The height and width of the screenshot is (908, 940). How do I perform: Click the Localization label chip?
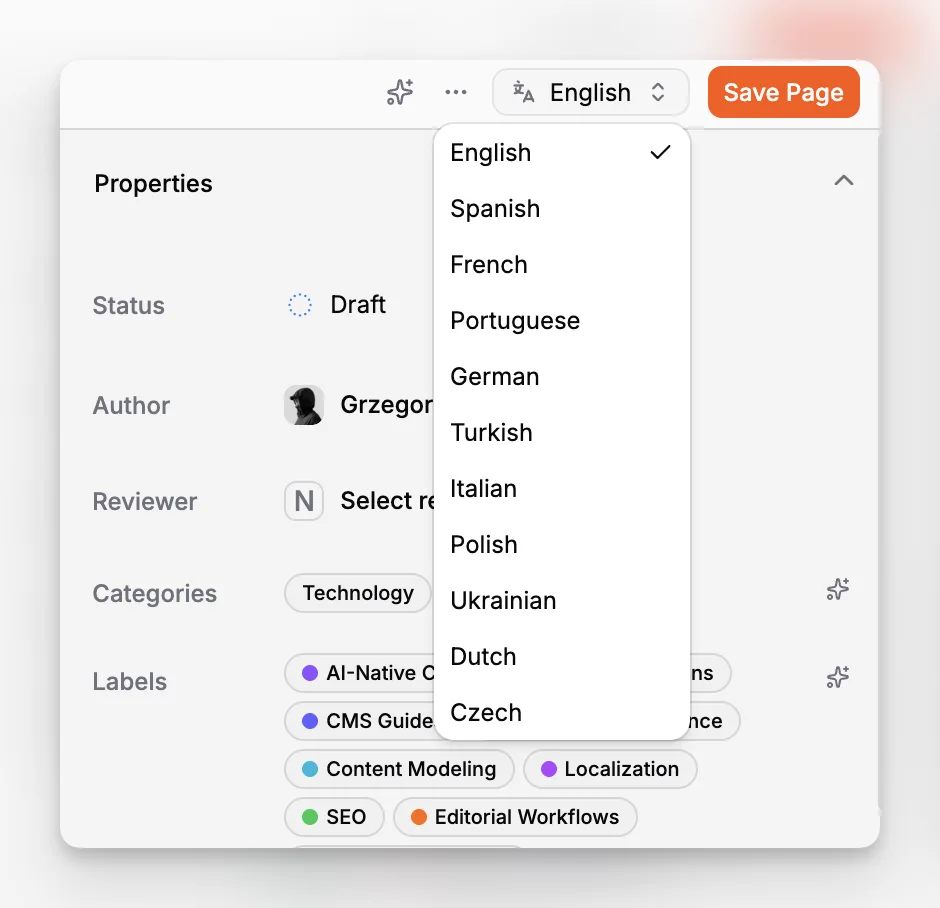pyautogui.click(x=610, y=769)
